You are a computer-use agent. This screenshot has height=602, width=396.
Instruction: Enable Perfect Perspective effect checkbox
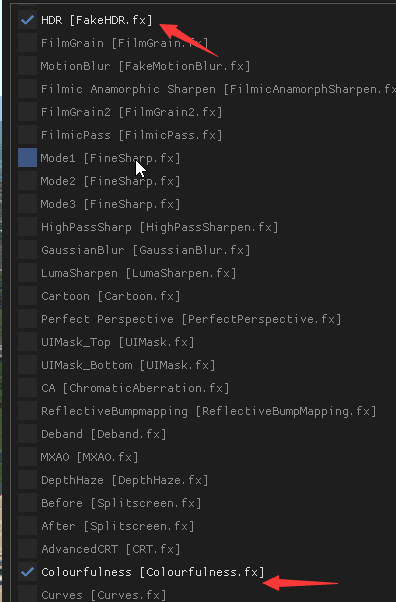coord(27,319)
